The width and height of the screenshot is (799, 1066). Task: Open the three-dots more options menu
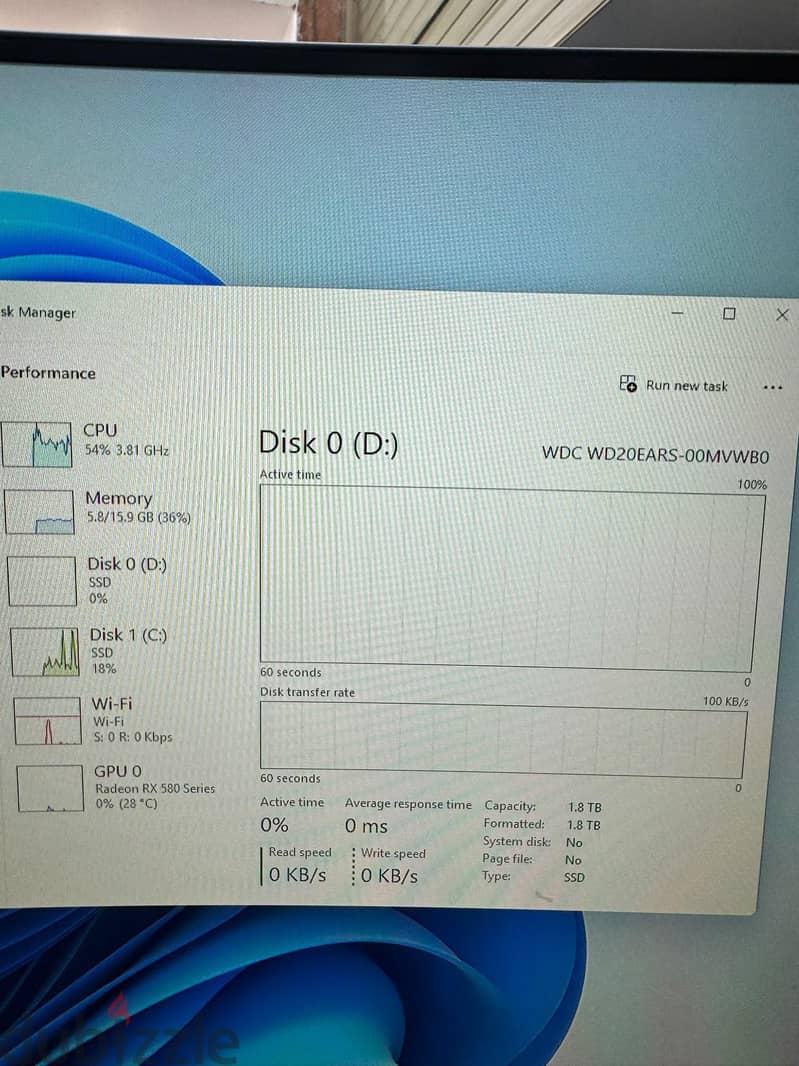(x=772, y=388)
